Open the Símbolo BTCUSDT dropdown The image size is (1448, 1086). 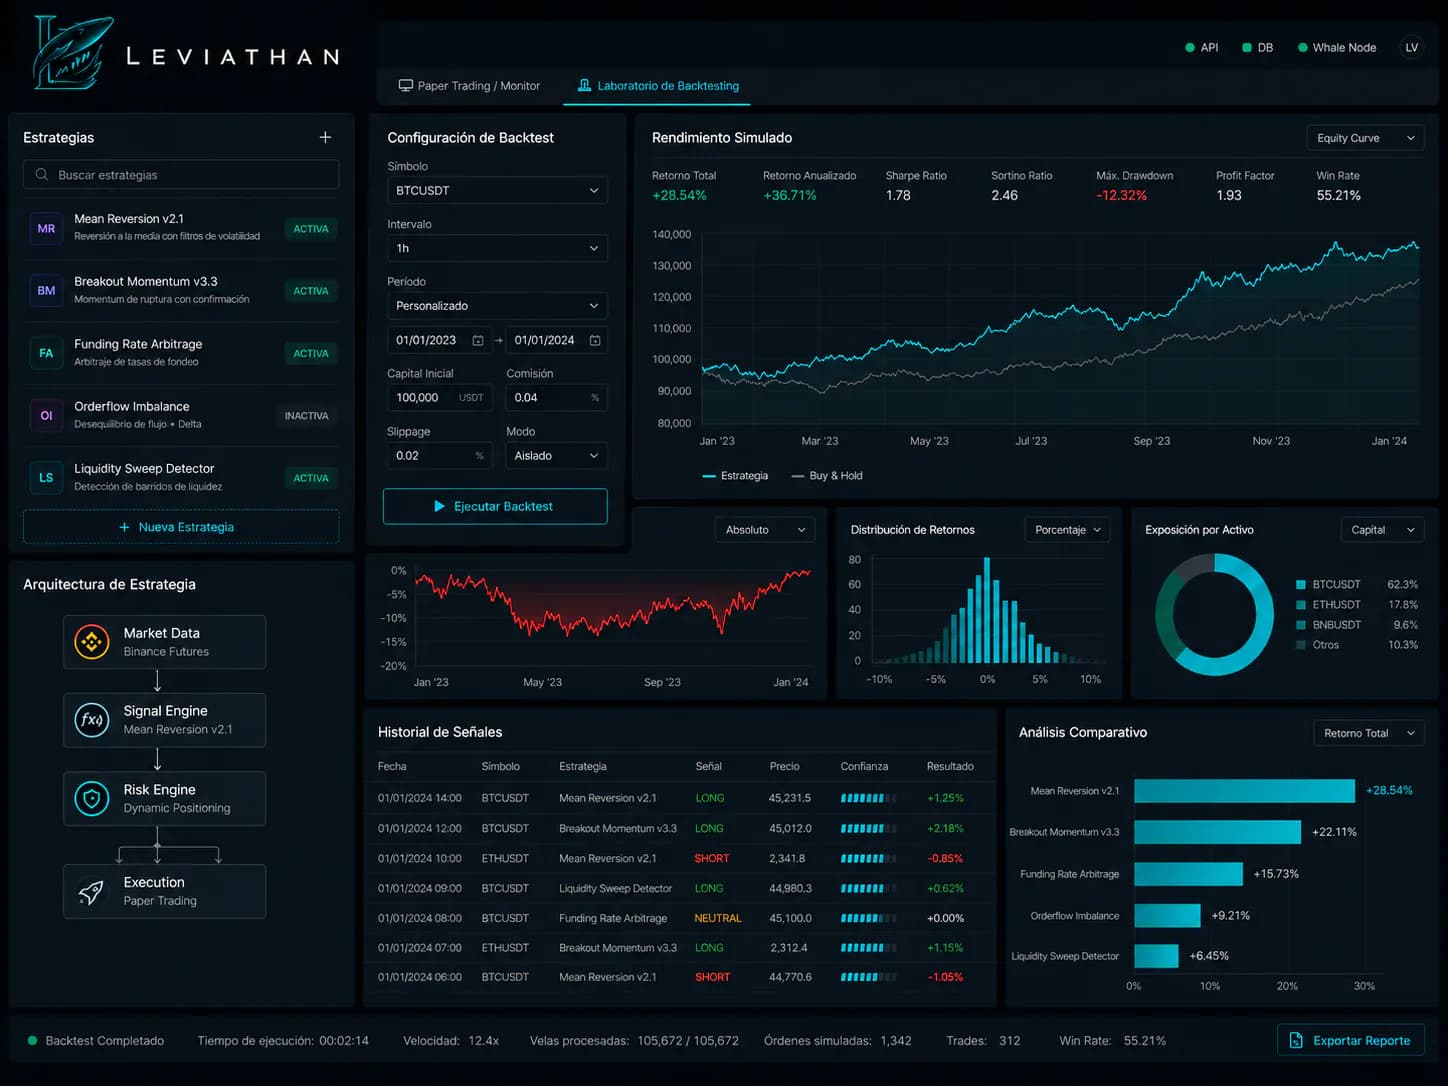tap(497, 190)
